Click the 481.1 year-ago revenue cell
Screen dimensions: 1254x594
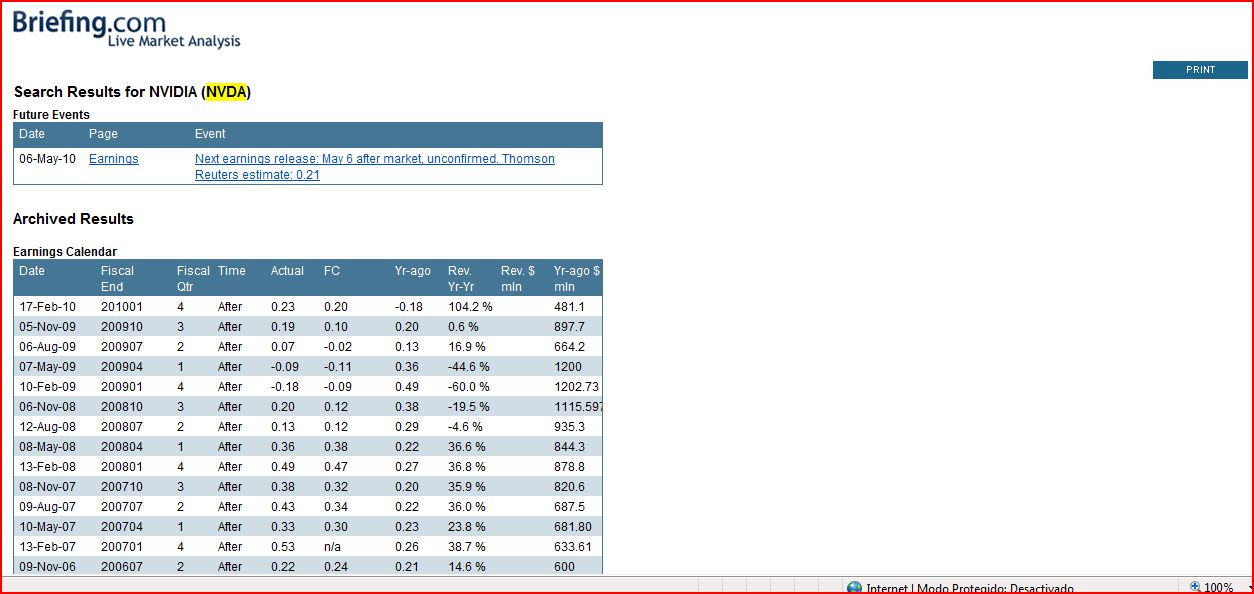pos(569,307)
